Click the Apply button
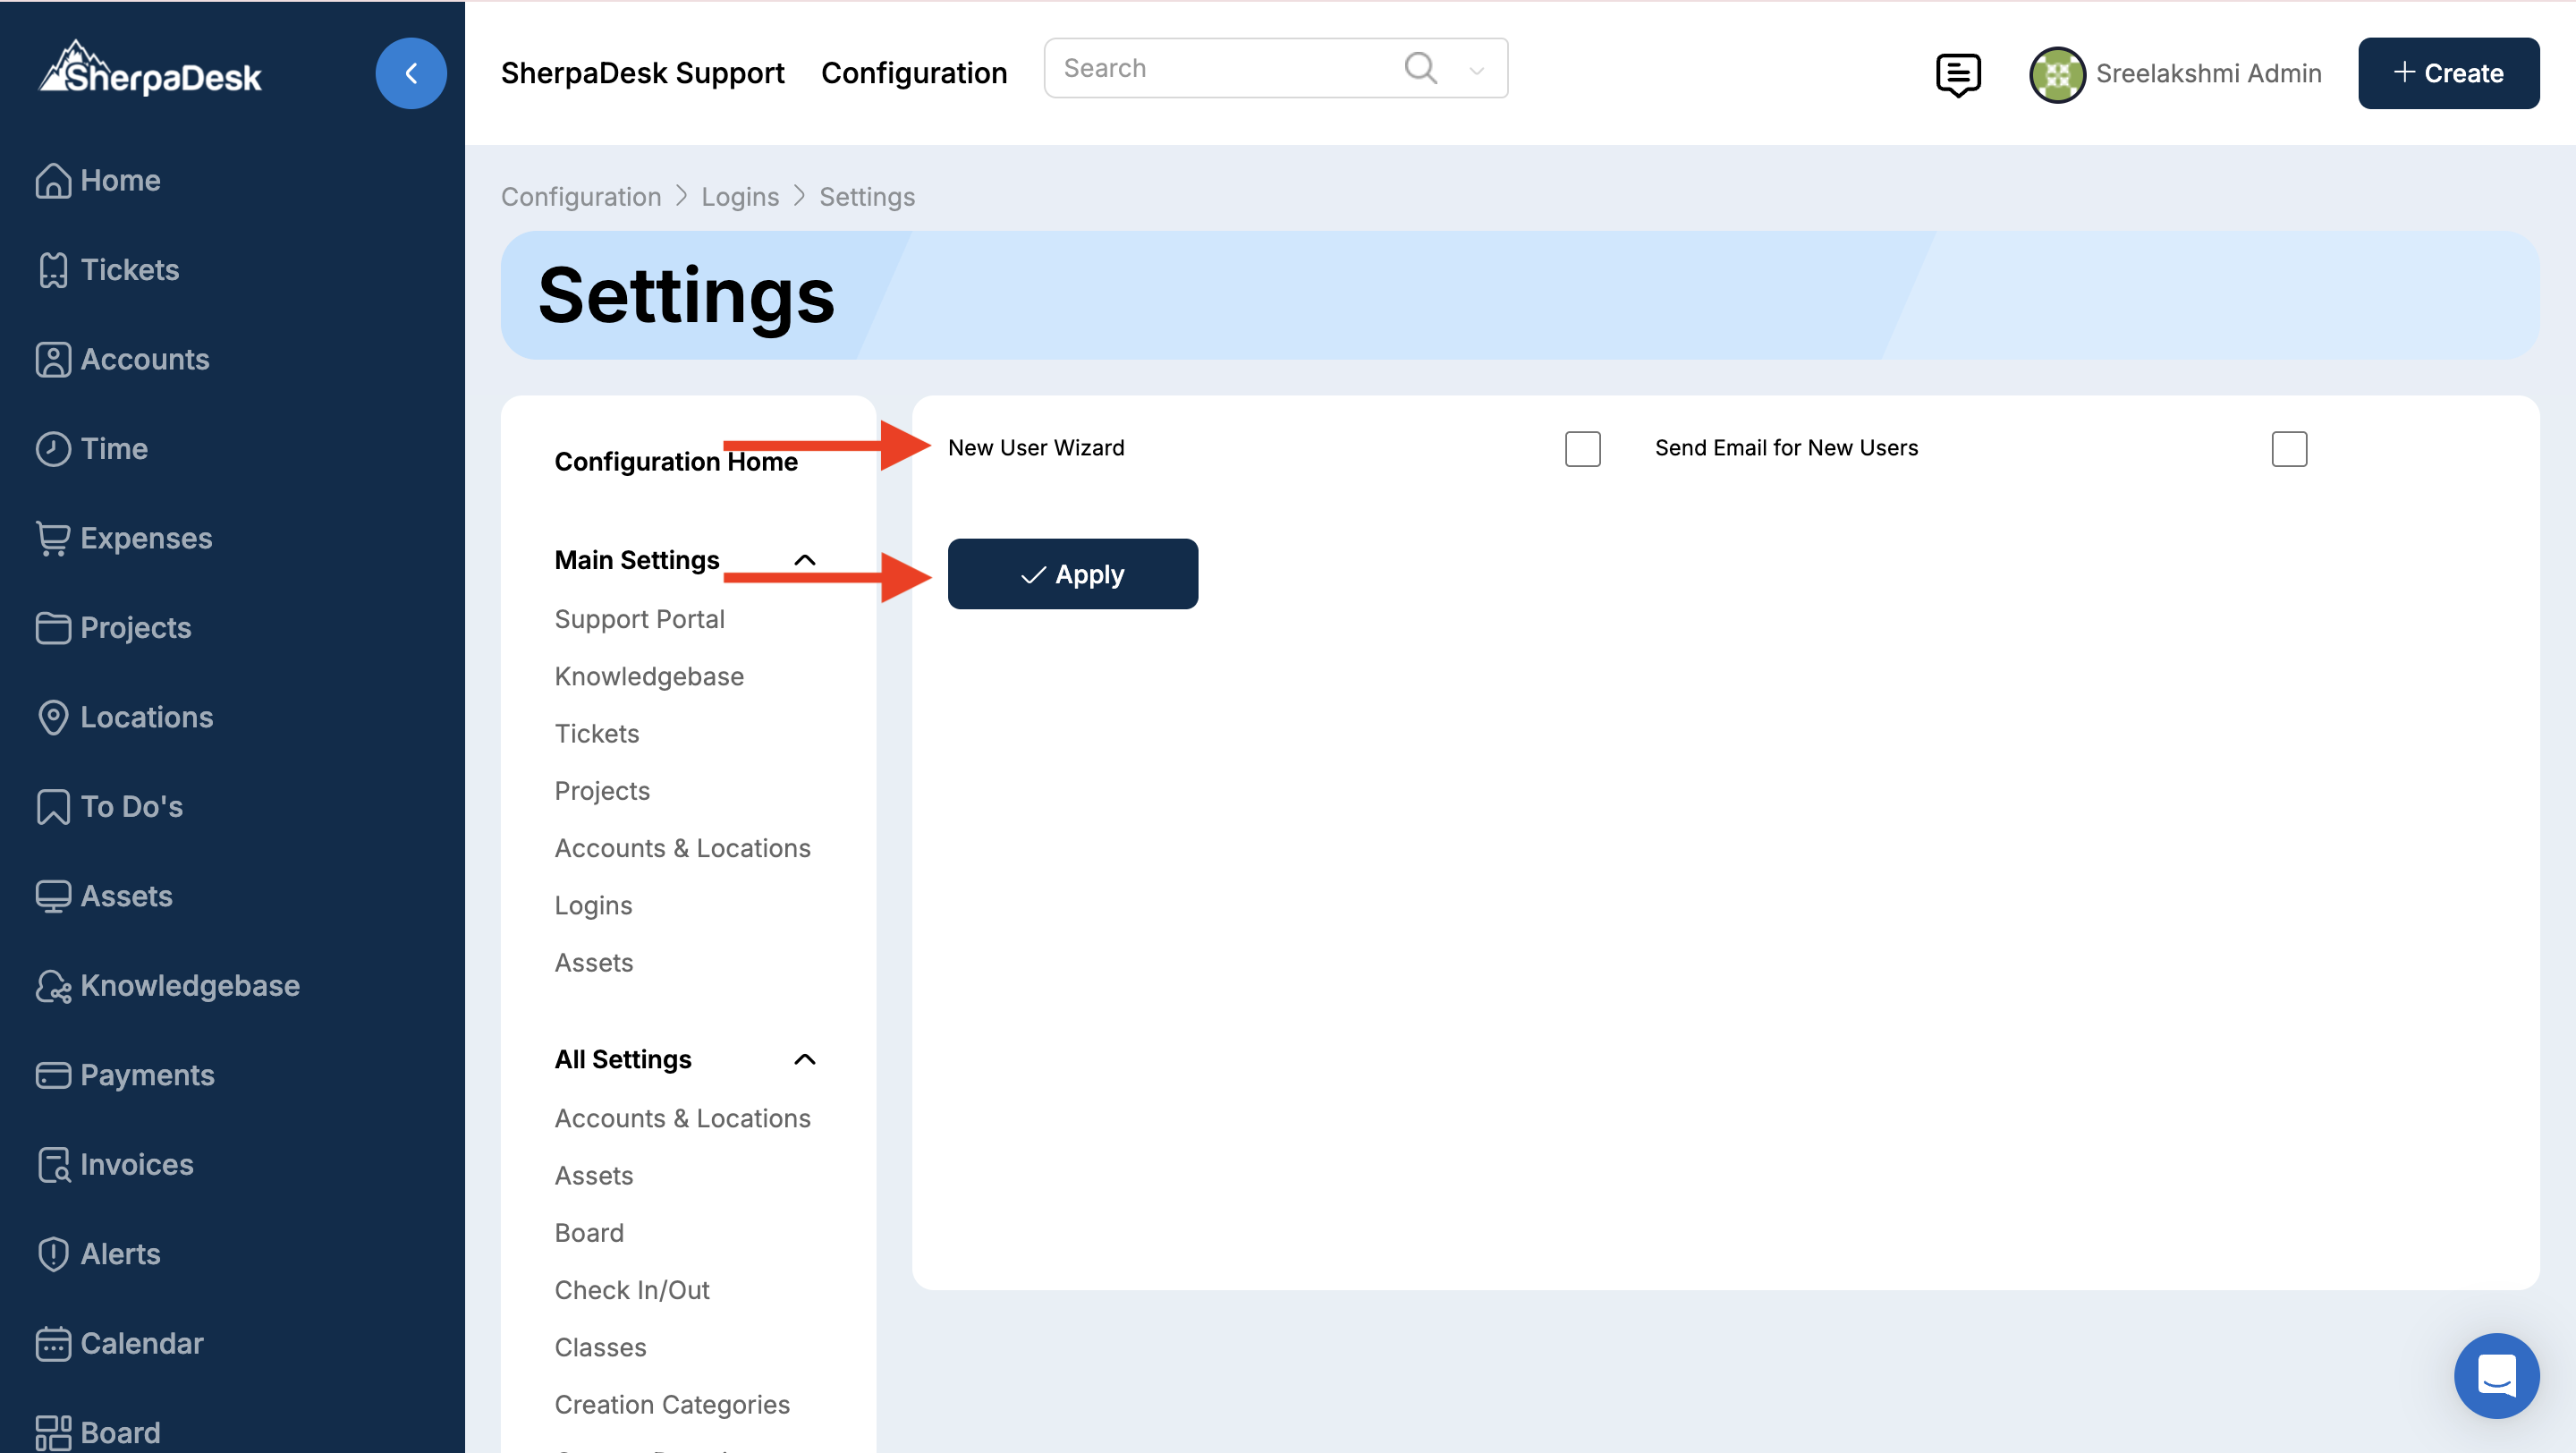Screen dimensions: 2576x1453 coord(1072,574)
